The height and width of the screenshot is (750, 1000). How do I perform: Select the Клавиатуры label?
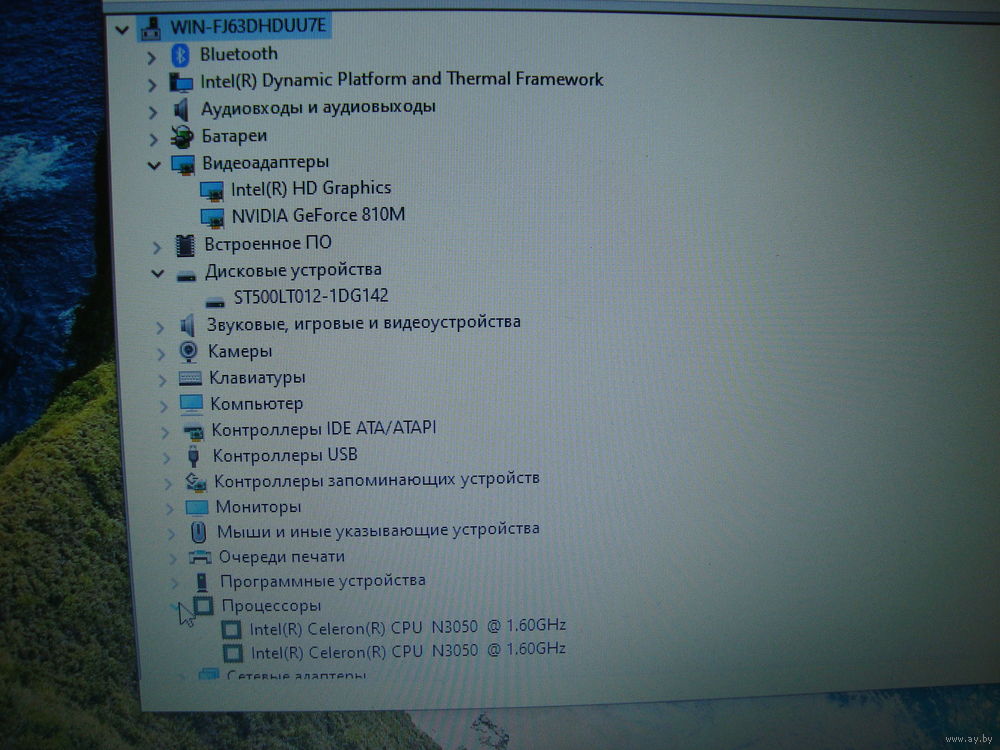coord(257,378)
